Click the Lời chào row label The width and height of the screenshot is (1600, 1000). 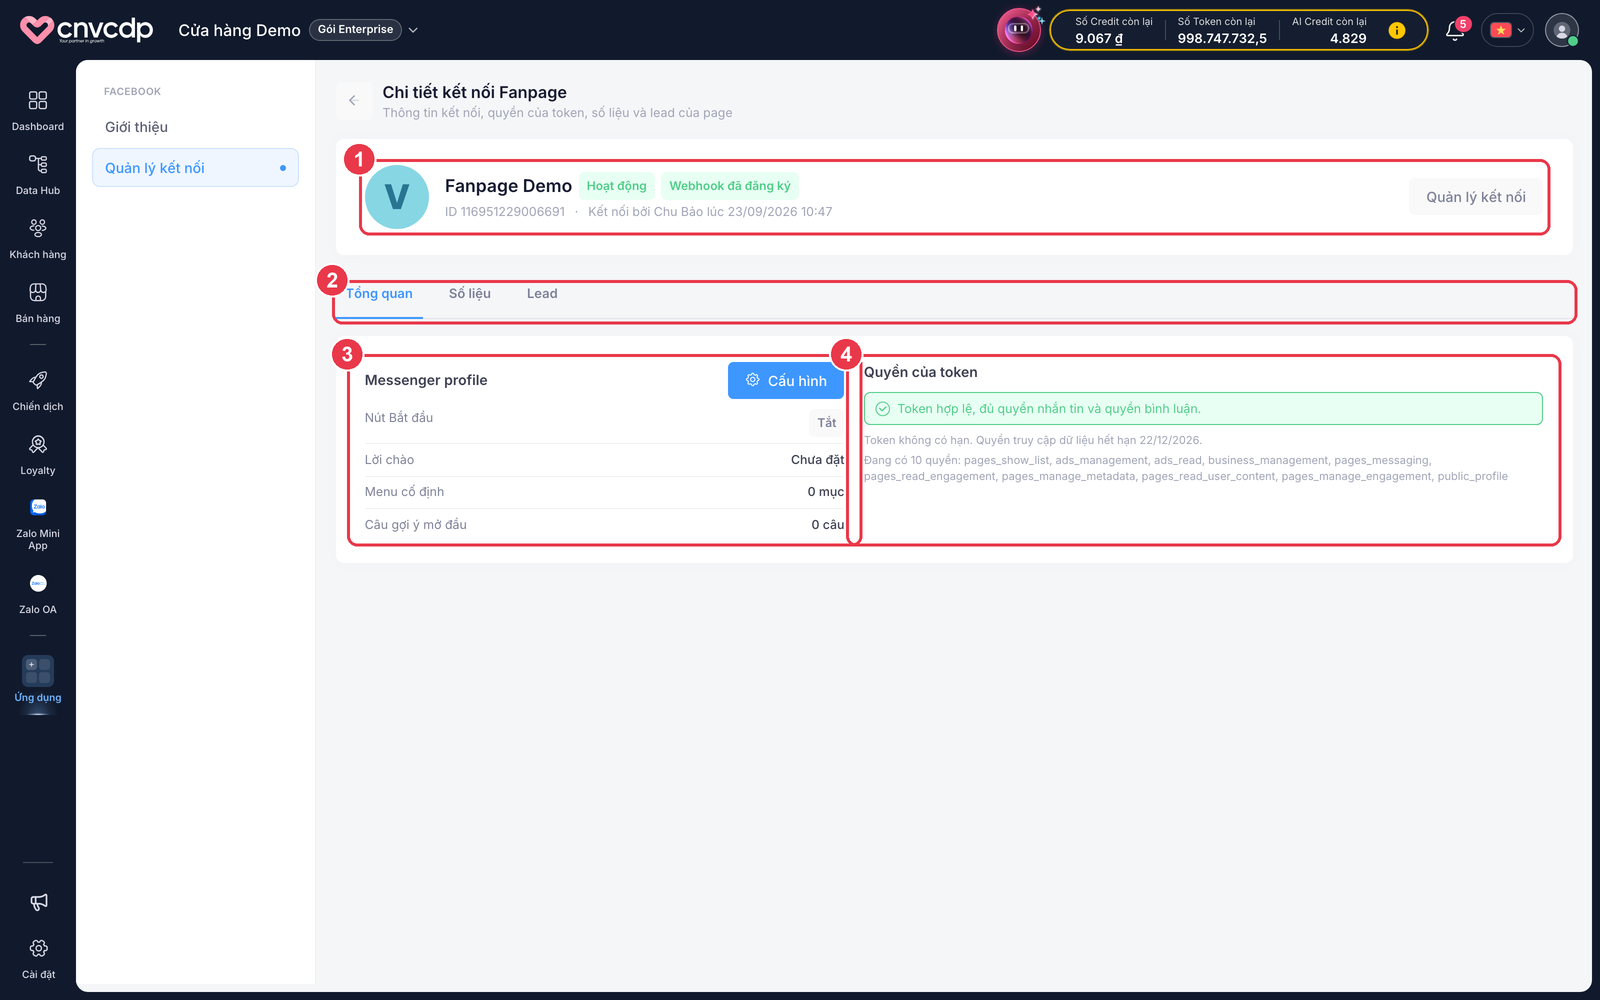click(x=389, y=460)
